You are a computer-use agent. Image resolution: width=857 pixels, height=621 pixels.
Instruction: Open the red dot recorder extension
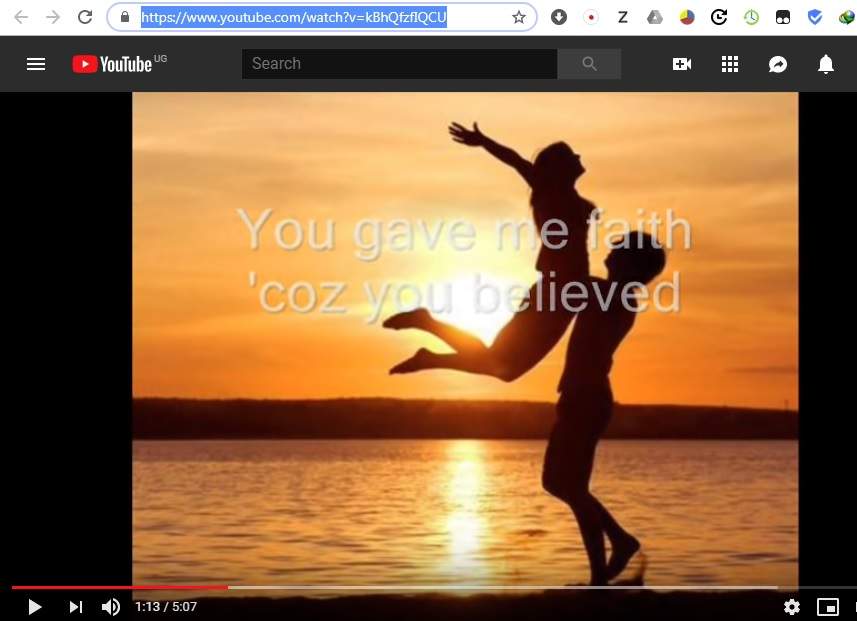590,17
